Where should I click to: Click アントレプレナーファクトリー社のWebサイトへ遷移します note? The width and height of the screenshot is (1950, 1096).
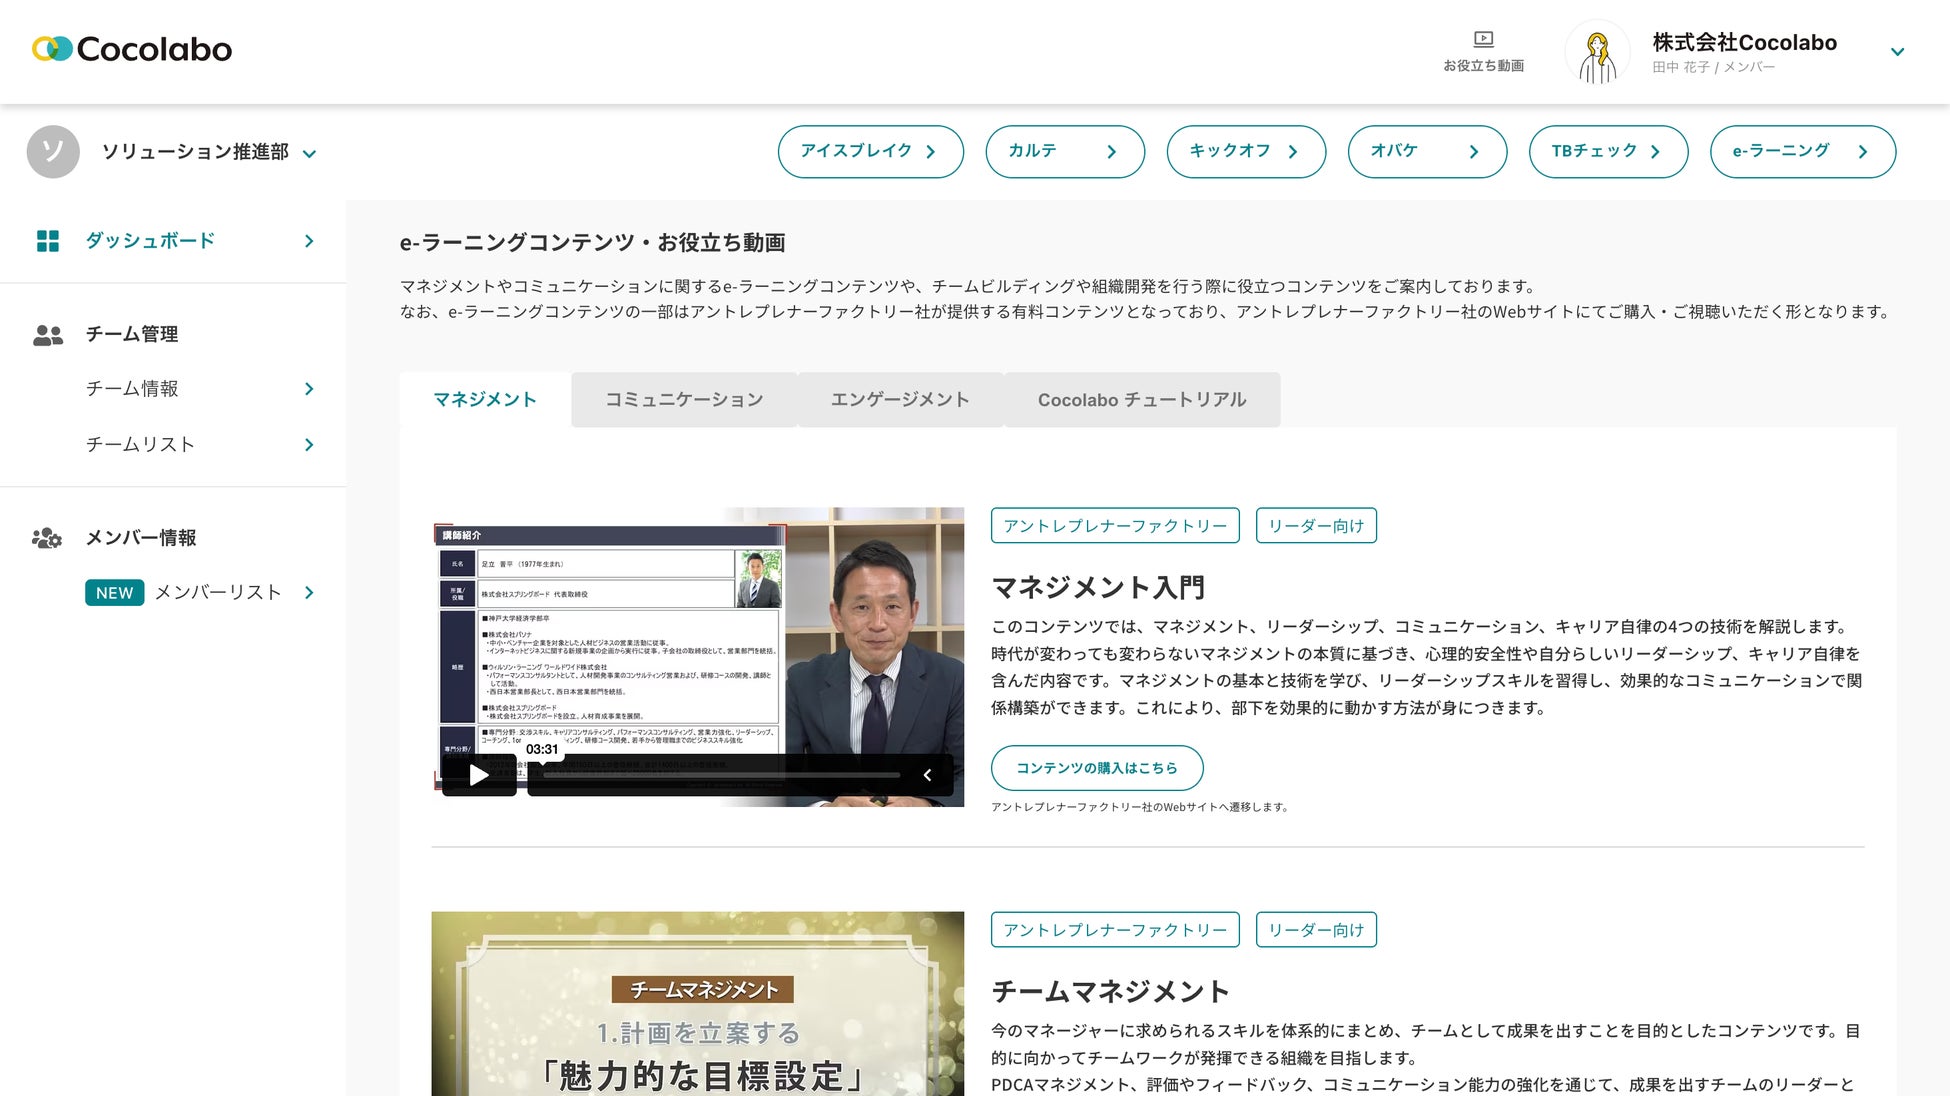pyautogui.click(x=1139, y=807)
